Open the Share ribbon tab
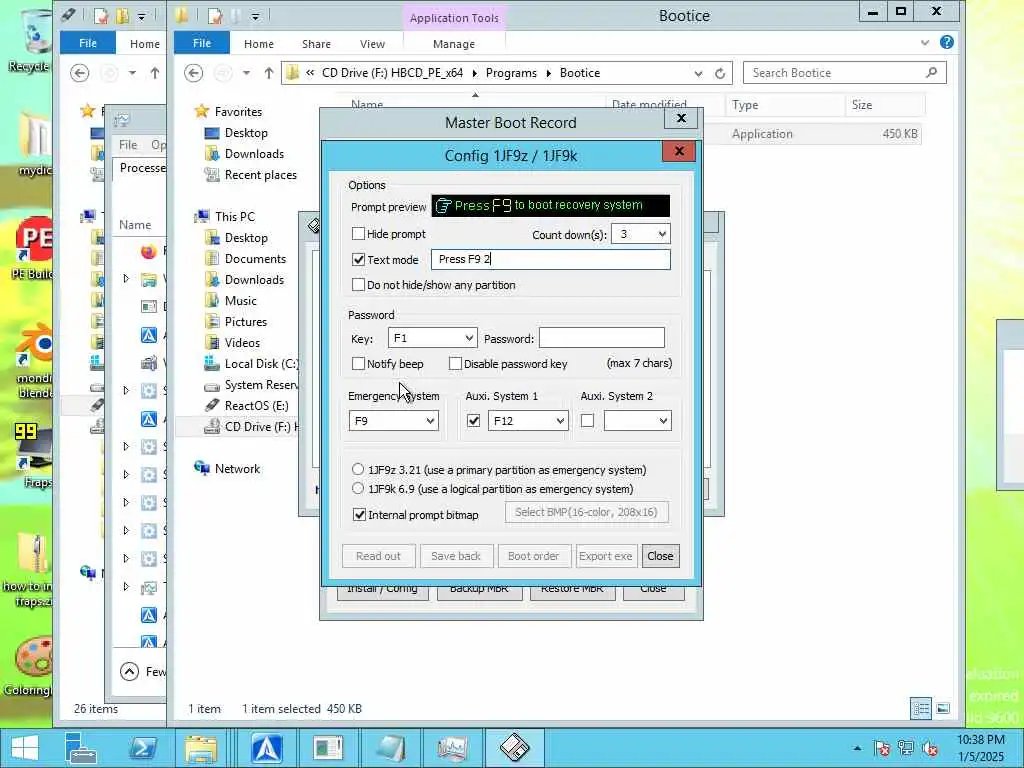Image resolution: width=1024 pixels, height=768 pixels. (x=316, y=44)
